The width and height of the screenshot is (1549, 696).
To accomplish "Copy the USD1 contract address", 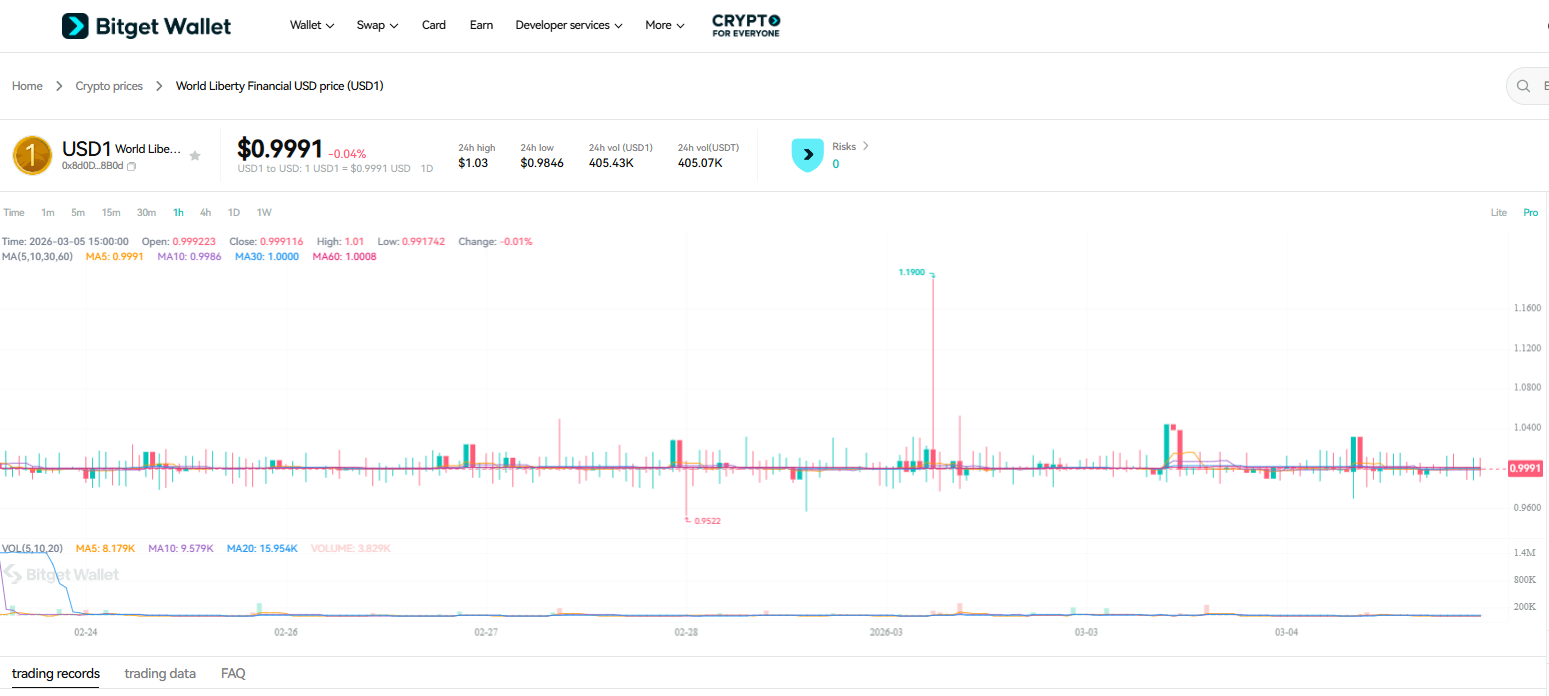I will (131, 166).
